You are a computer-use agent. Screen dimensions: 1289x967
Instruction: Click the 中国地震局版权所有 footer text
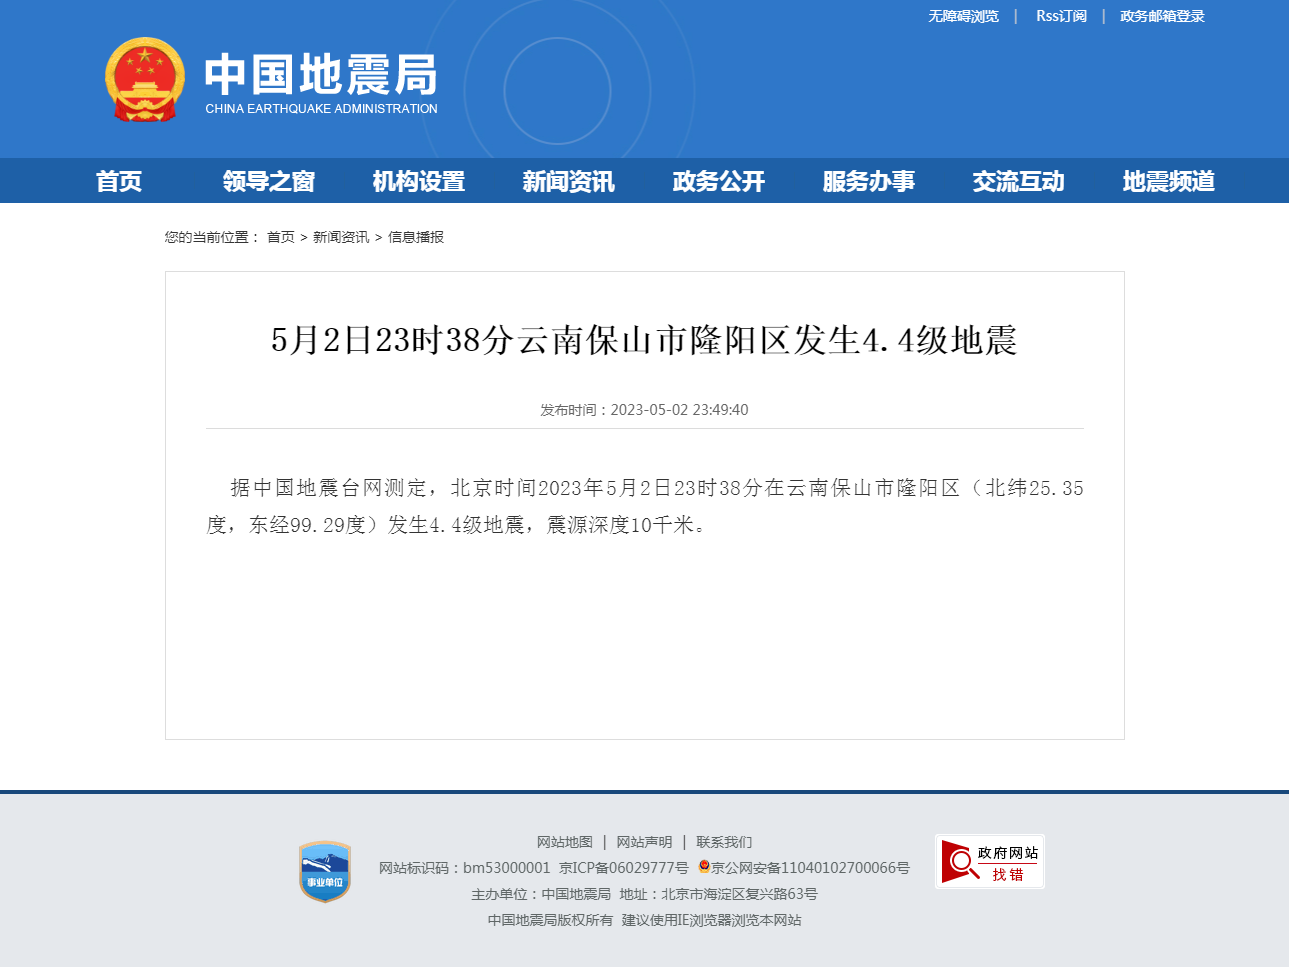point(550,920)
